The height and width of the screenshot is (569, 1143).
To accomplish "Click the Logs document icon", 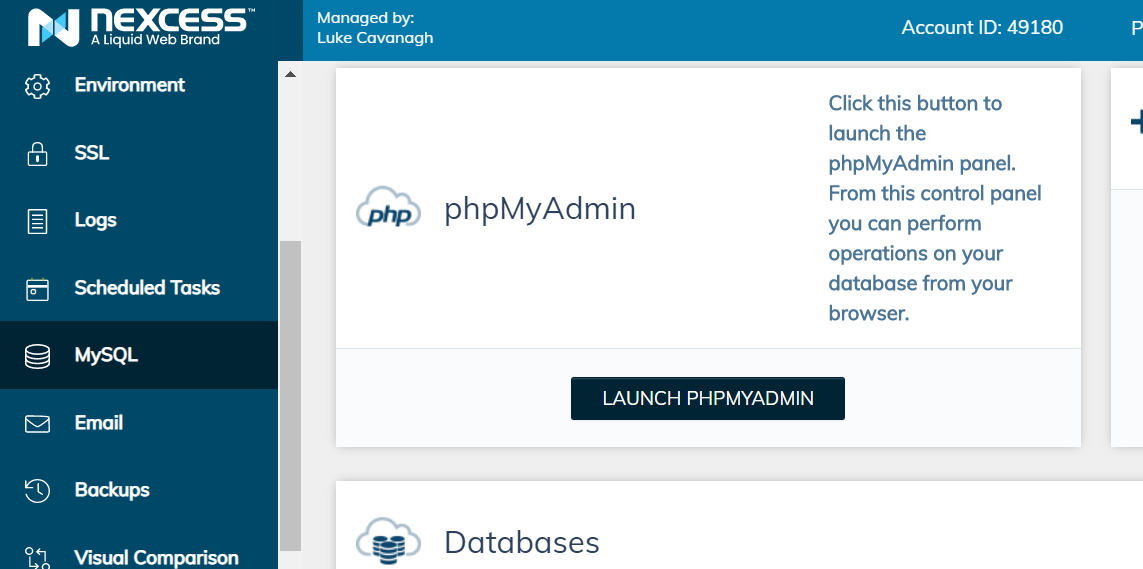I will (x=37, y=221).
